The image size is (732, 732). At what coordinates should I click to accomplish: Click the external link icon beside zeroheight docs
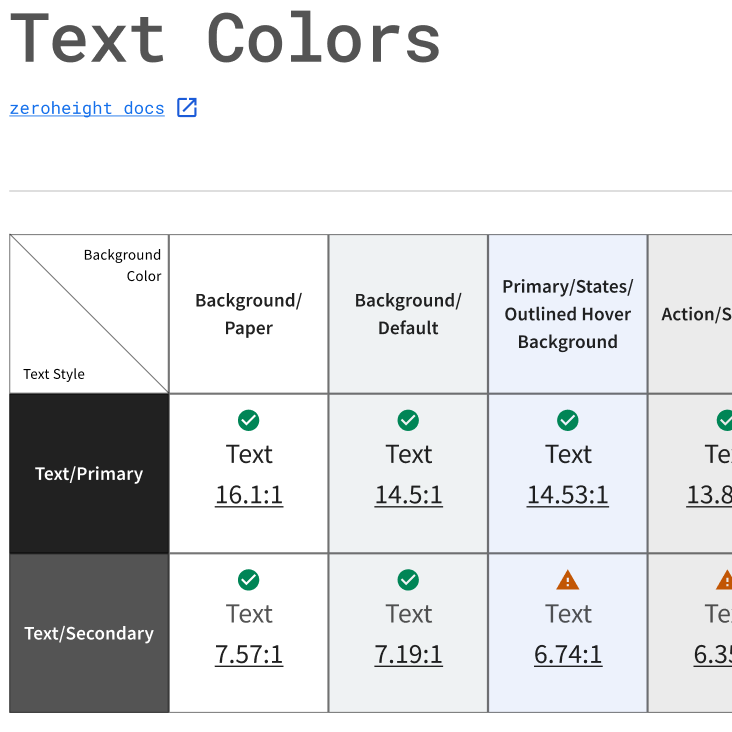[x=187, y=107]
